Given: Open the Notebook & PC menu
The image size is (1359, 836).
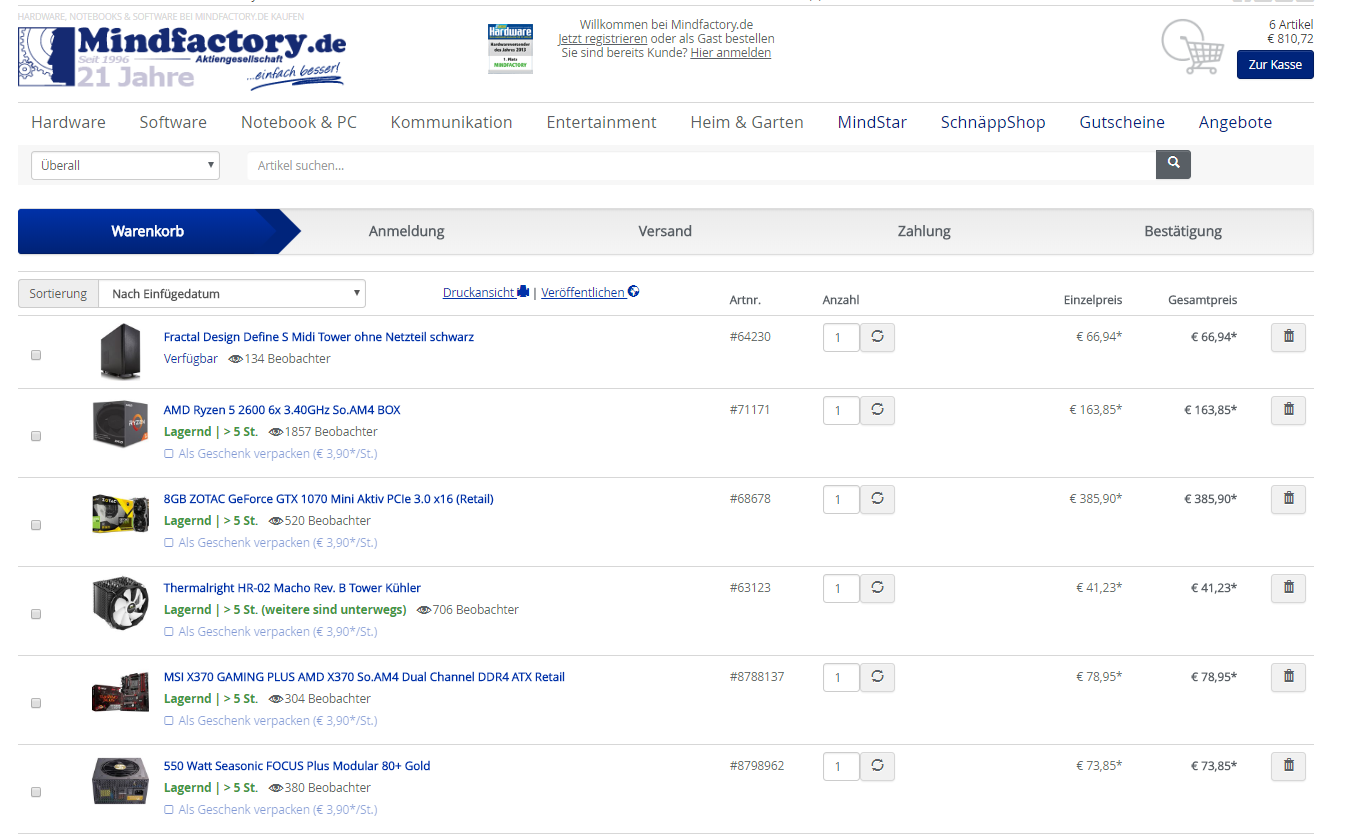Looking at the screenshot, I should 299,122.
